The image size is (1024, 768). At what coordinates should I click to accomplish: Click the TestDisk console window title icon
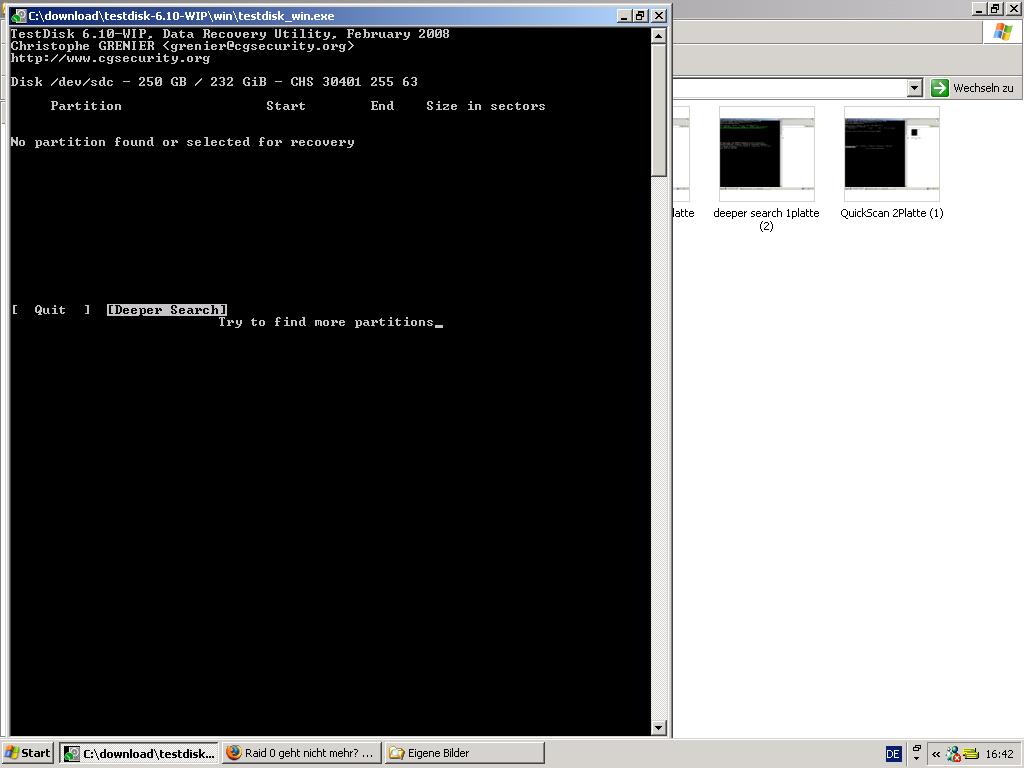[19, 16]
